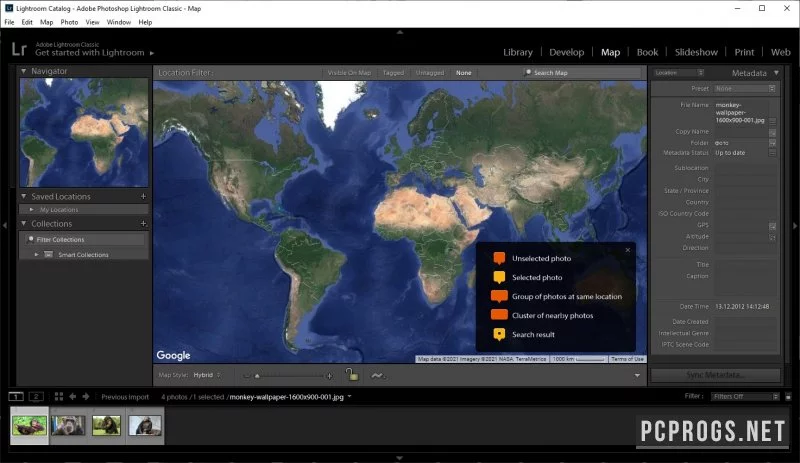
Task: Open the metadata Preset None dropdown
Action: 745,89
